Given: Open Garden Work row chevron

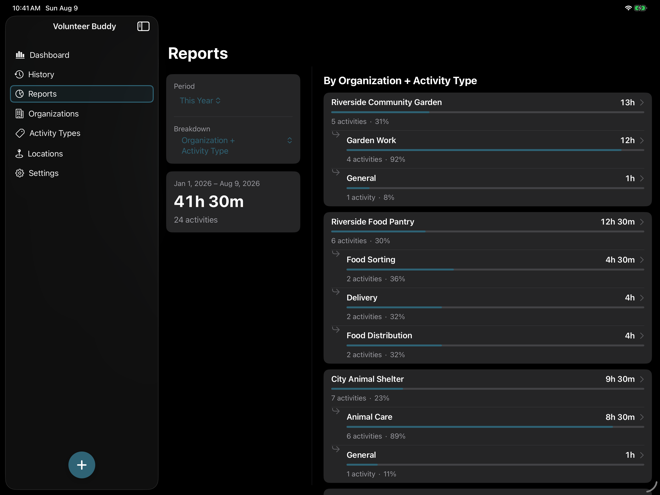Looking at the screenshot, I should click(642, 140).
